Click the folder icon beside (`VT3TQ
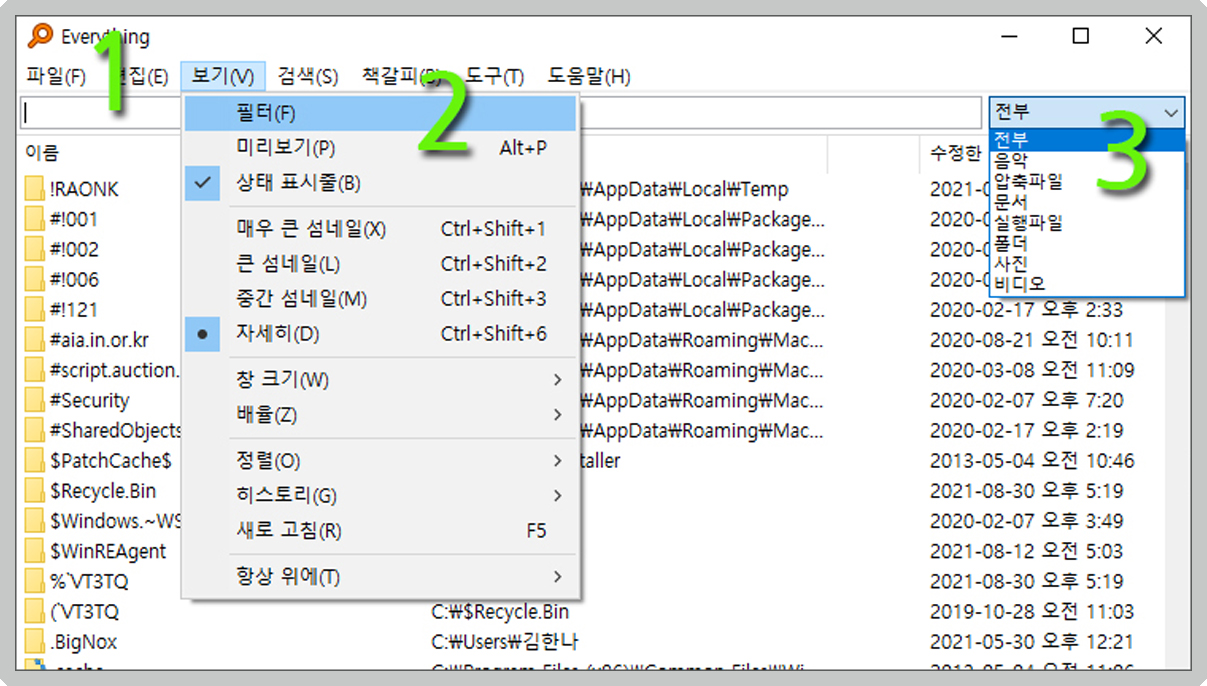 point(35,611)
